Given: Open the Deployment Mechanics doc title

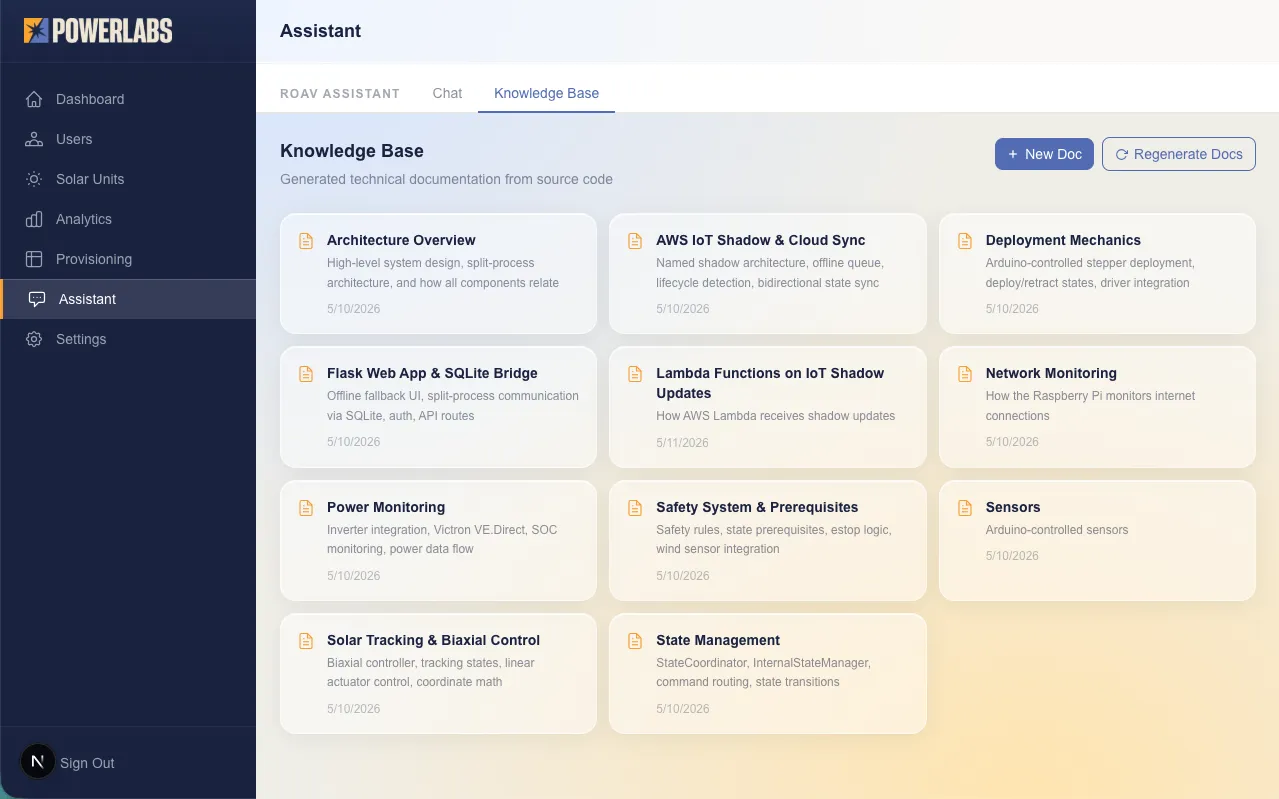Looking at the screenshot, I should (1063, 240).
